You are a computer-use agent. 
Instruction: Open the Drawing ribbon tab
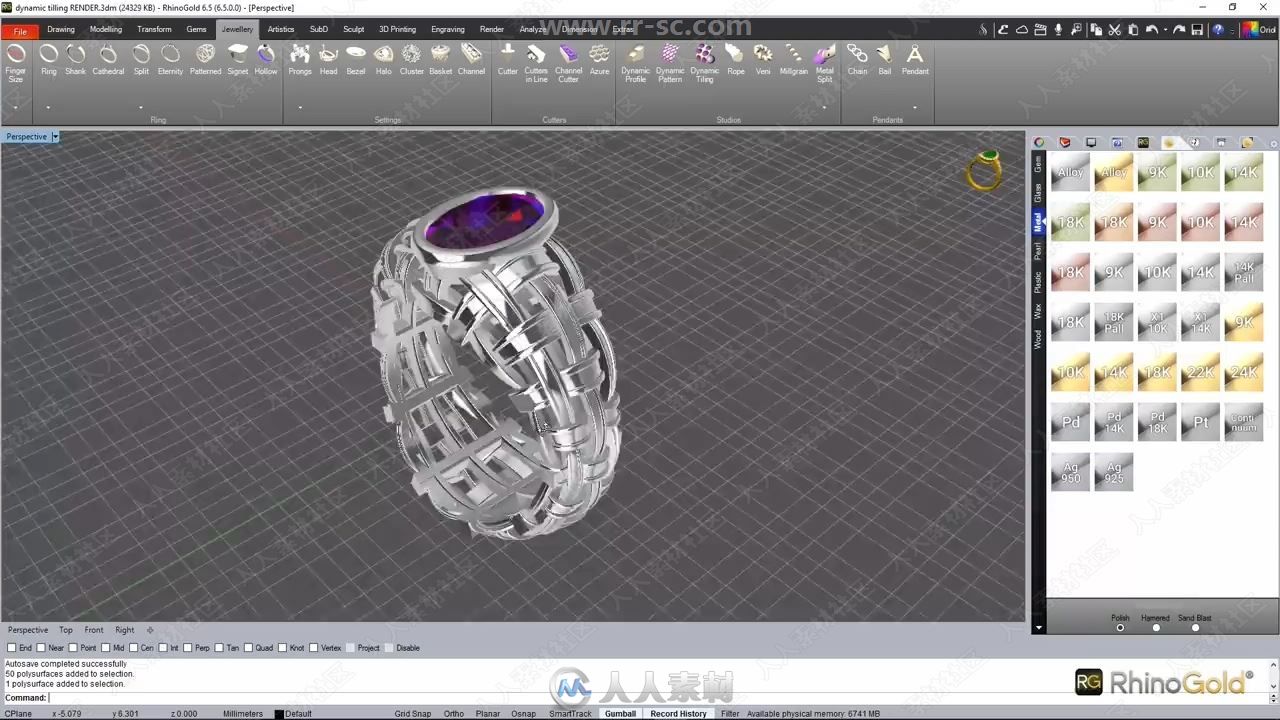click(x=61, y=29)
